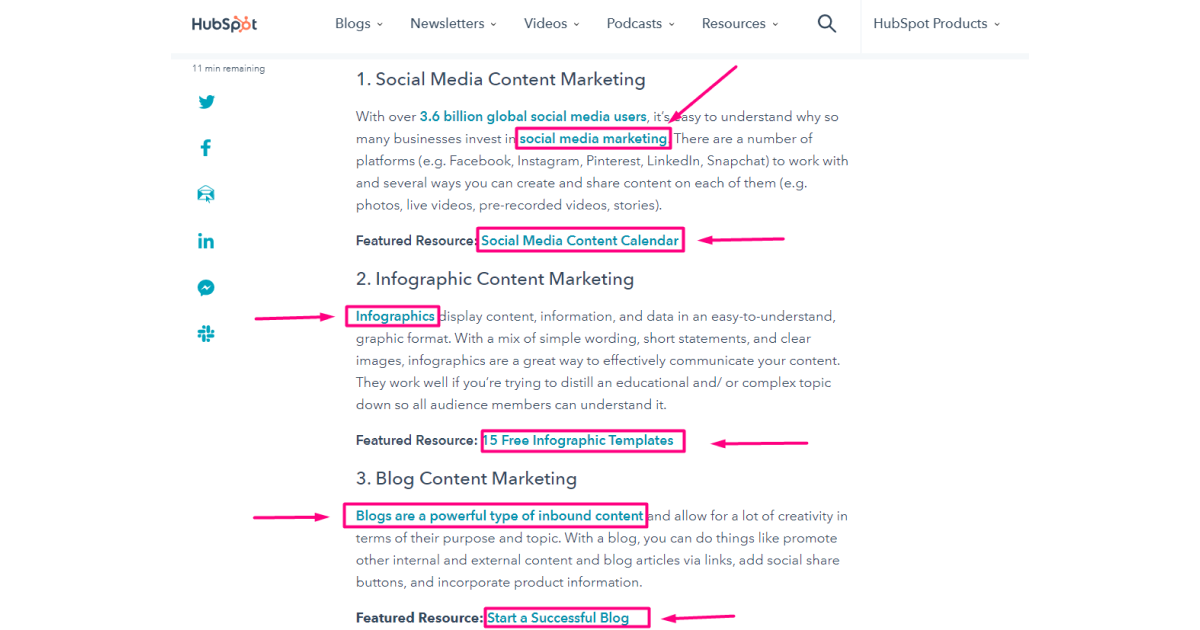Share via Facebook Messenger icon
This screenshot has width=1200, height=630.
coord(206,288)
